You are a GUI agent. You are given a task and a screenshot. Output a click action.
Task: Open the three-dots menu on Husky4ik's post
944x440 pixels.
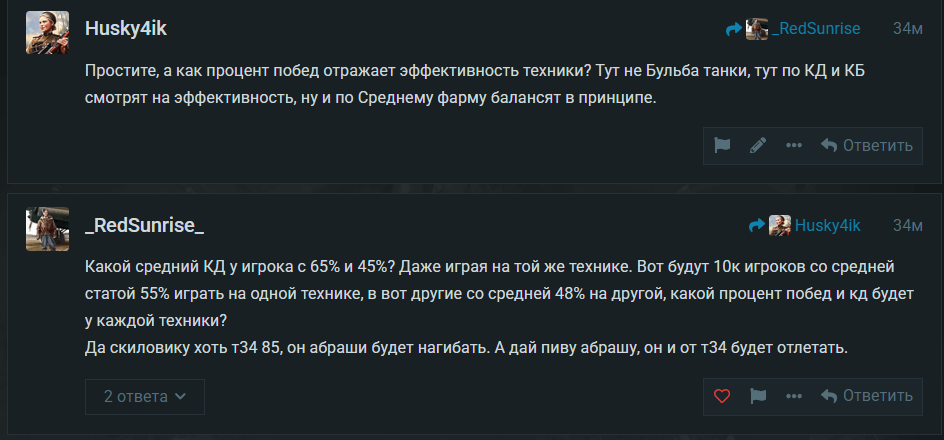794,145
